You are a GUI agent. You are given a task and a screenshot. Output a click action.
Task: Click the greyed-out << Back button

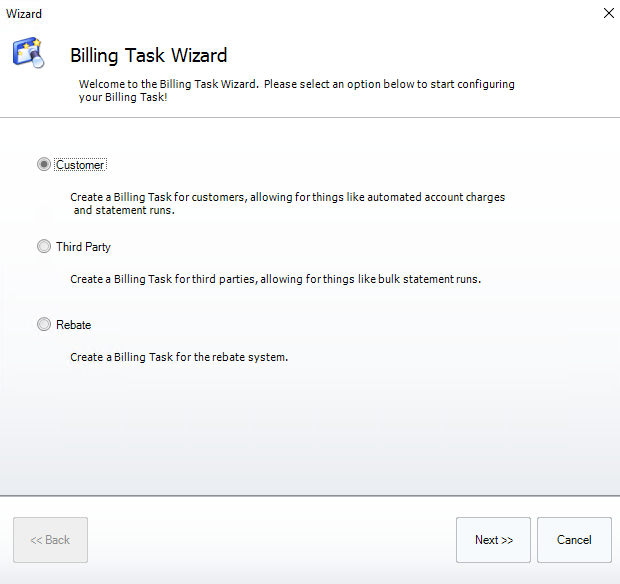[x=50, y=540]
